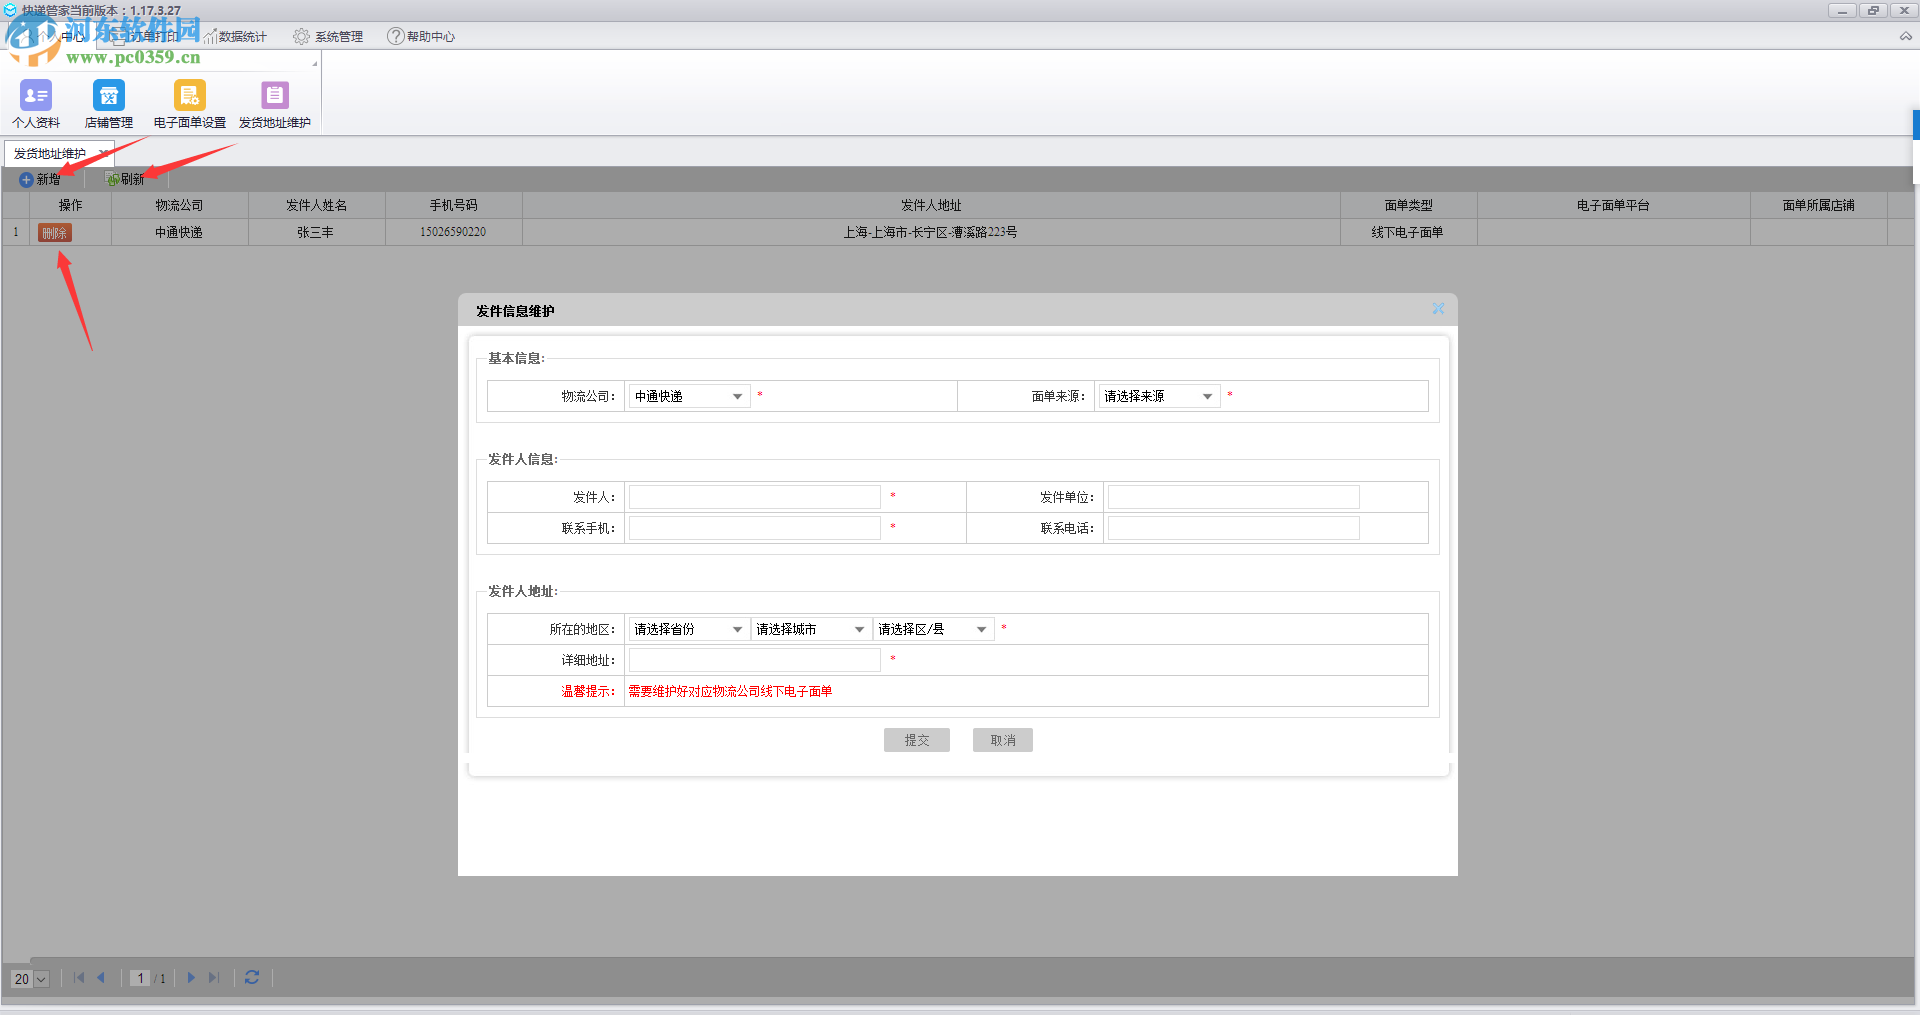The image size is (1920, 1015).
Task: Click the 发件人地址 column header
Action: [931, 205]
